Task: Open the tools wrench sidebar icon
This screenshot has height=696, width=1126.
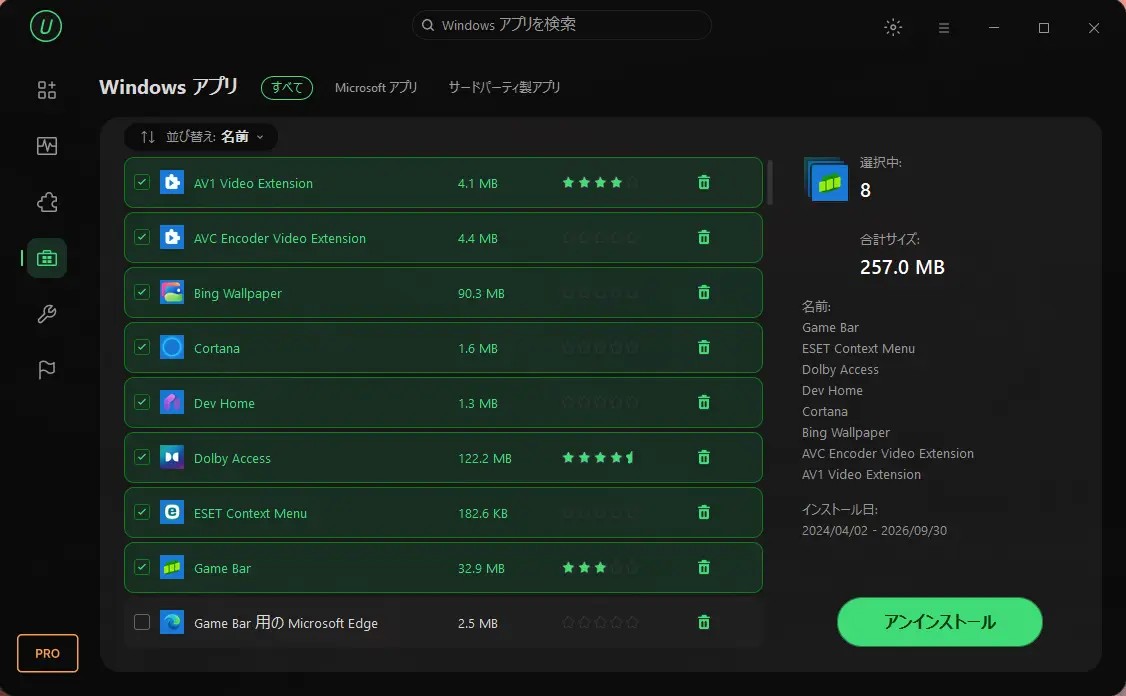Action: pos(47,314)
